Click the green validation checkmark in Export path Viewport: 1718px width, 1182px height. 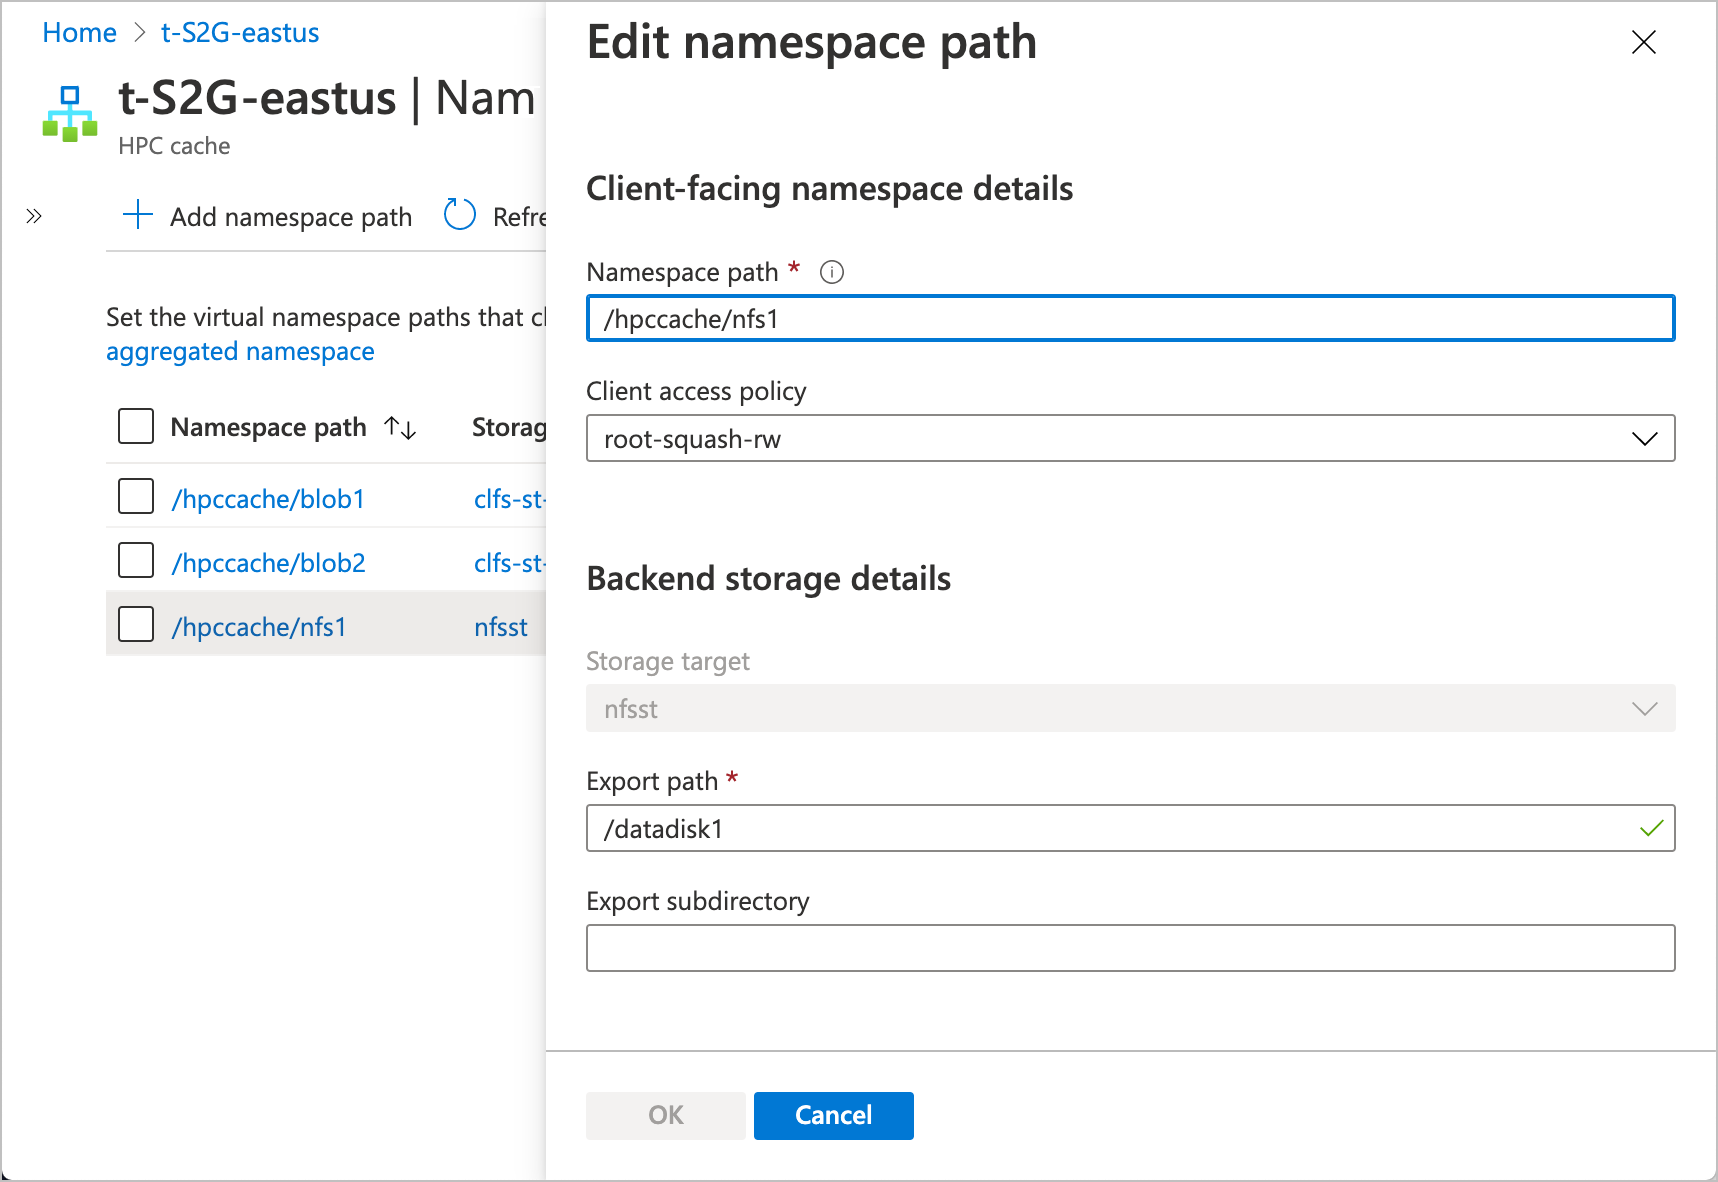tap(1649, 828)
